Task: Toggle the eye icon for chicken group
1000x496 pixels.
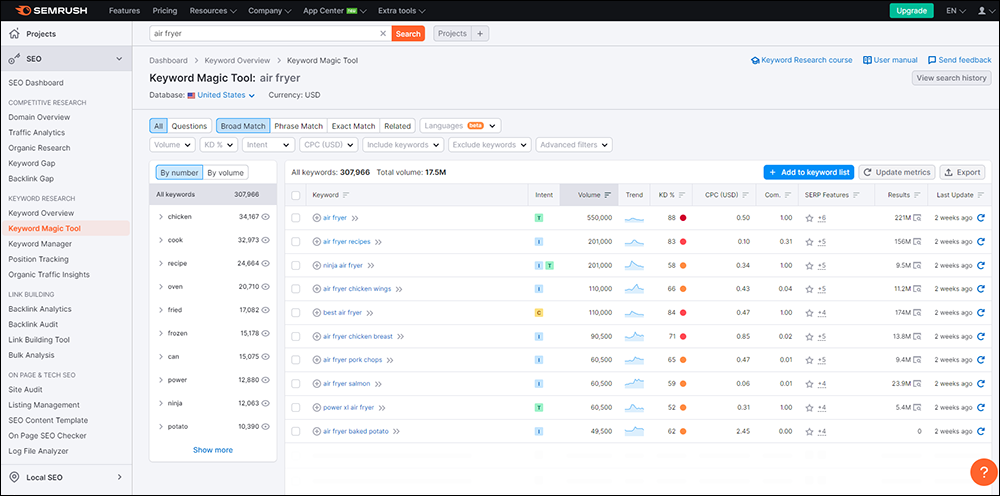Action: coord(265,217)
